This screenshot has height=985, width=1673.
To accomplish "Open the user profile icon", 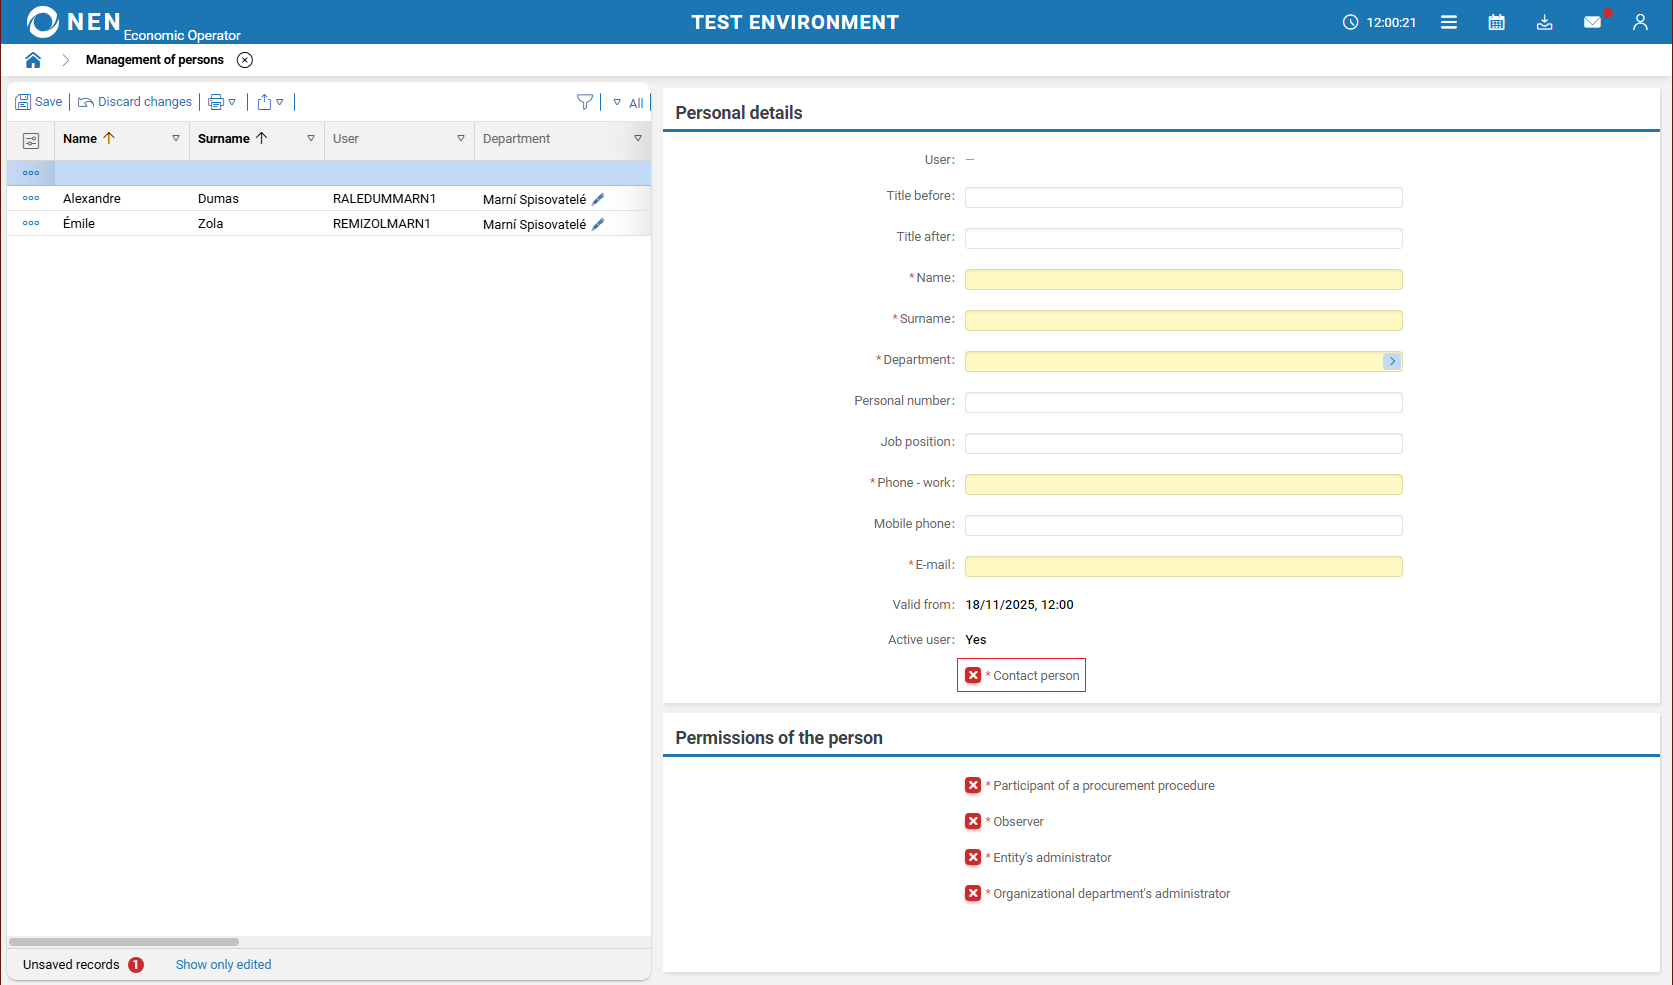I will pyautogui.click(x=1640, y=21).
